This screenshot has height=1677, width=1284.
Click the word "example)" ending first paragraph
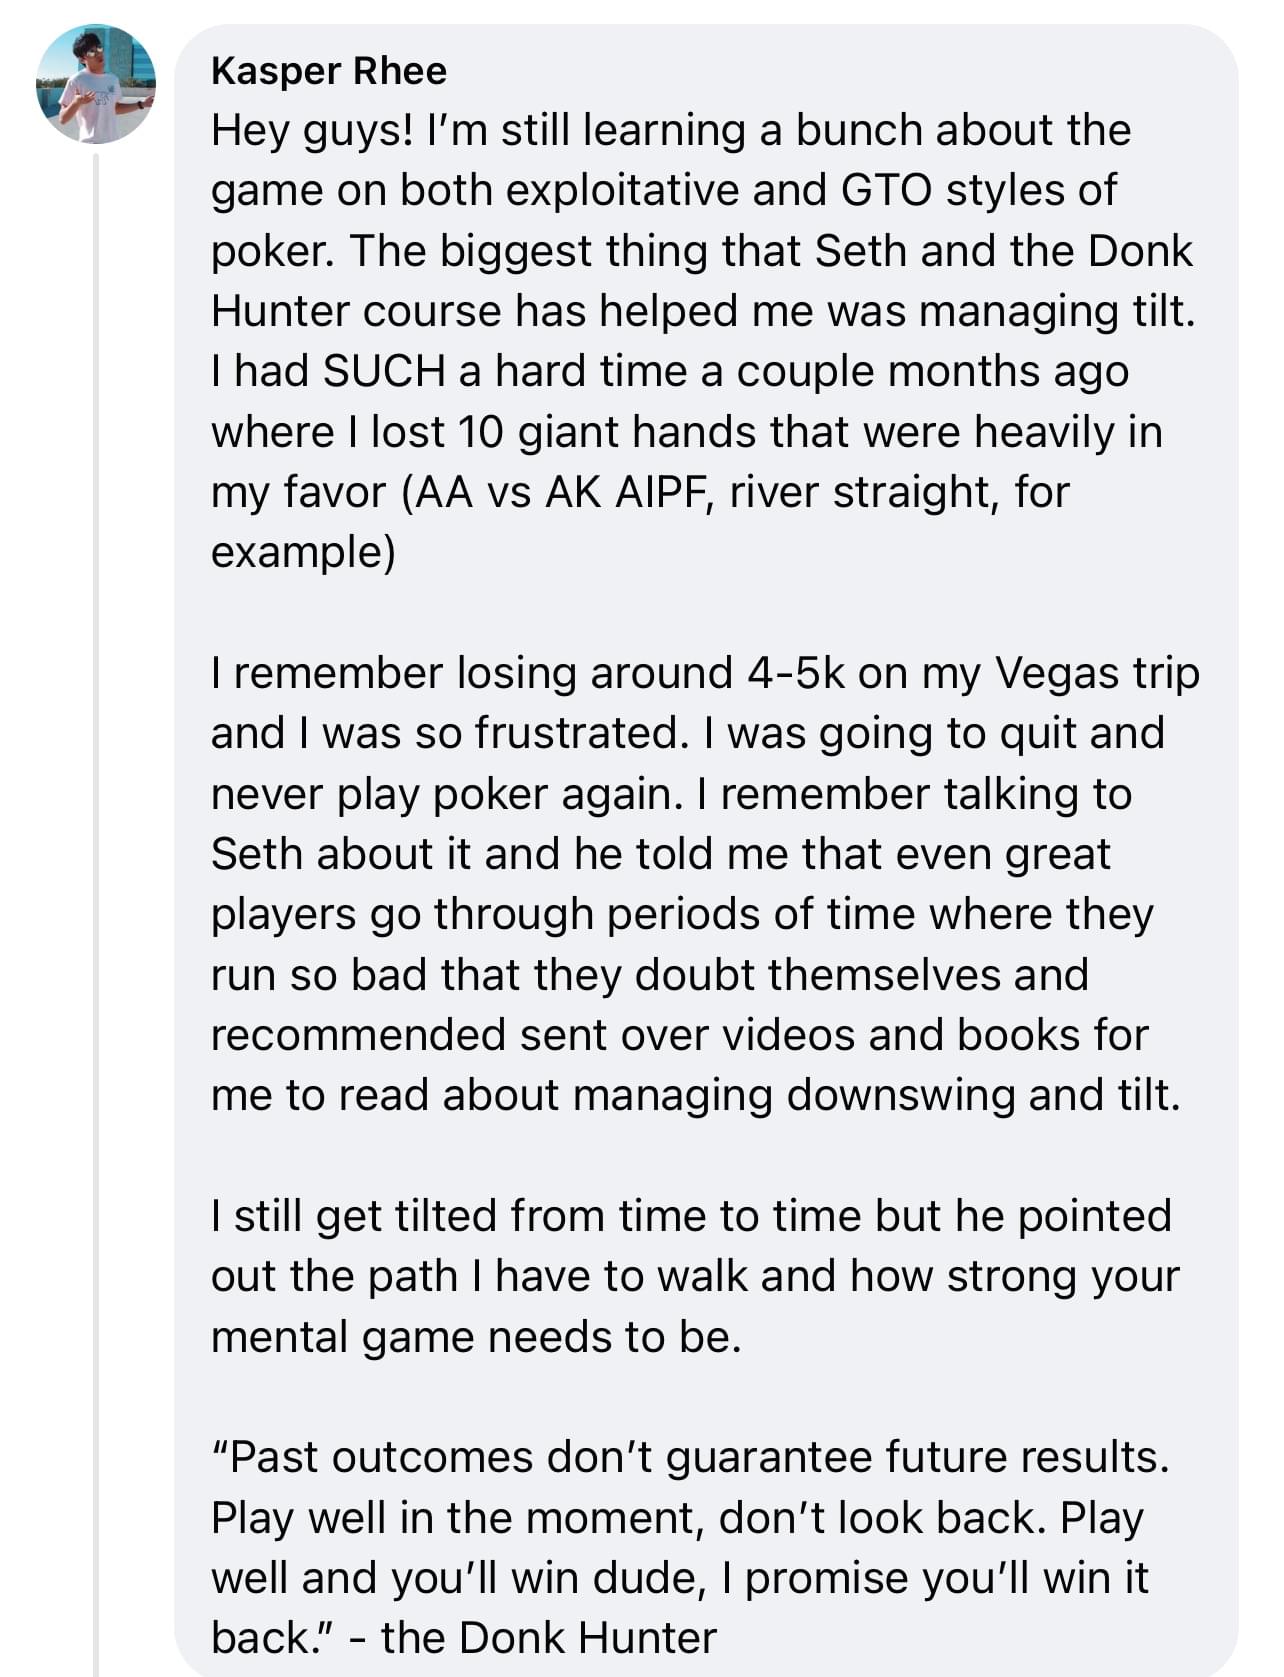click(x=303, y=552)
